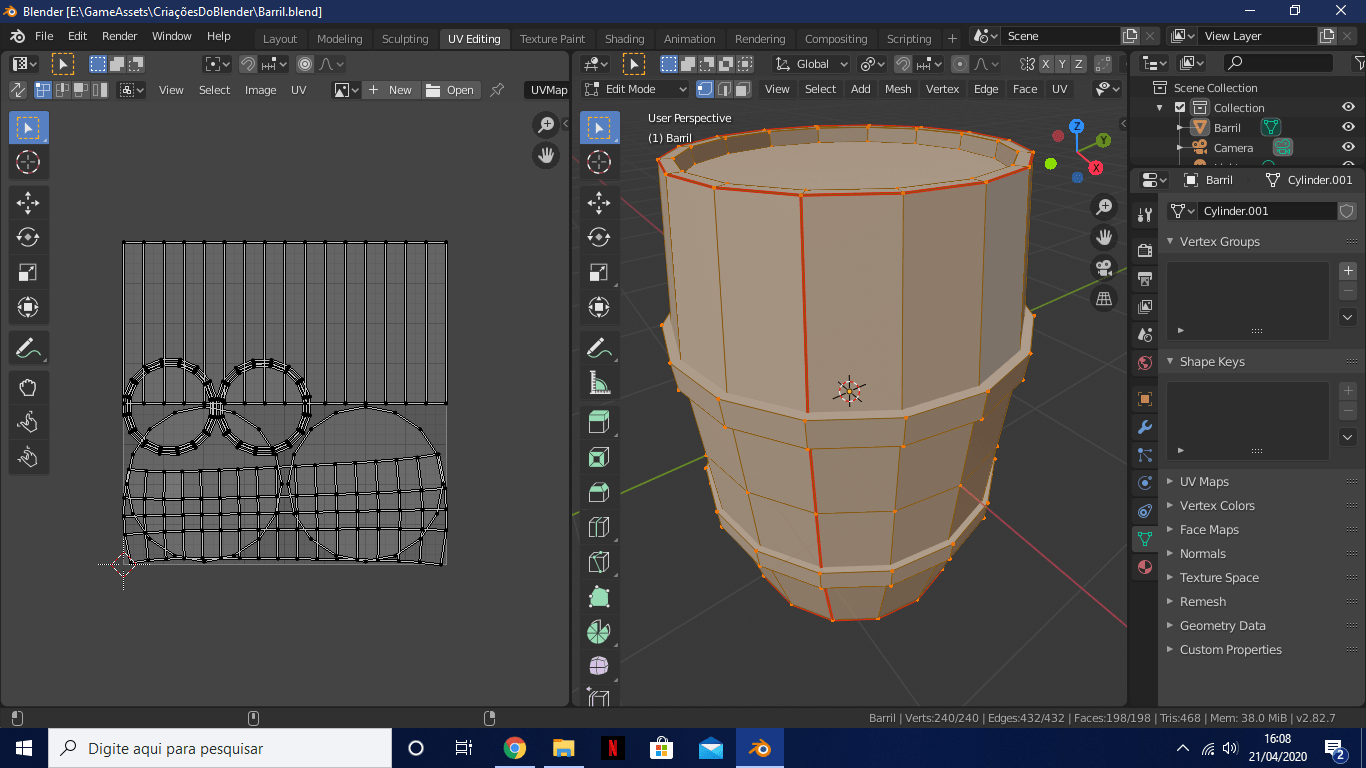1366x768 pixels.
Task: Activate the Loop Cut tool
Action: [598, 527]
